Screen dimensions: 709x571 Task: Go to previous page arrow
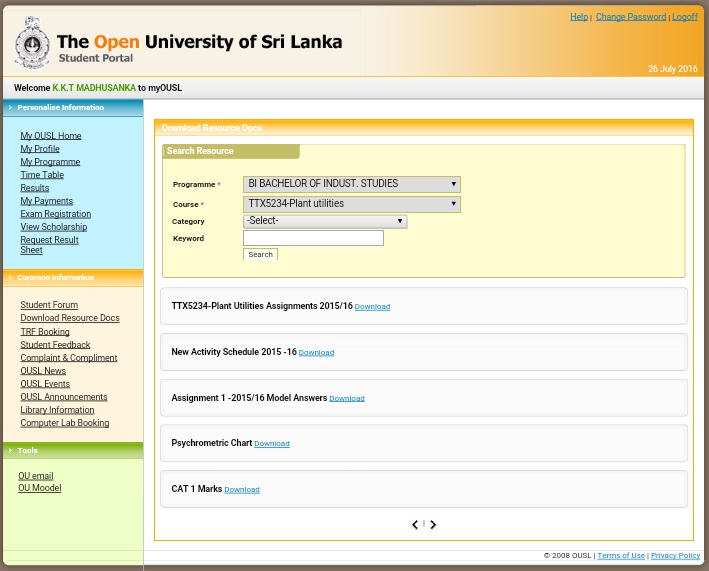[415, 524]
